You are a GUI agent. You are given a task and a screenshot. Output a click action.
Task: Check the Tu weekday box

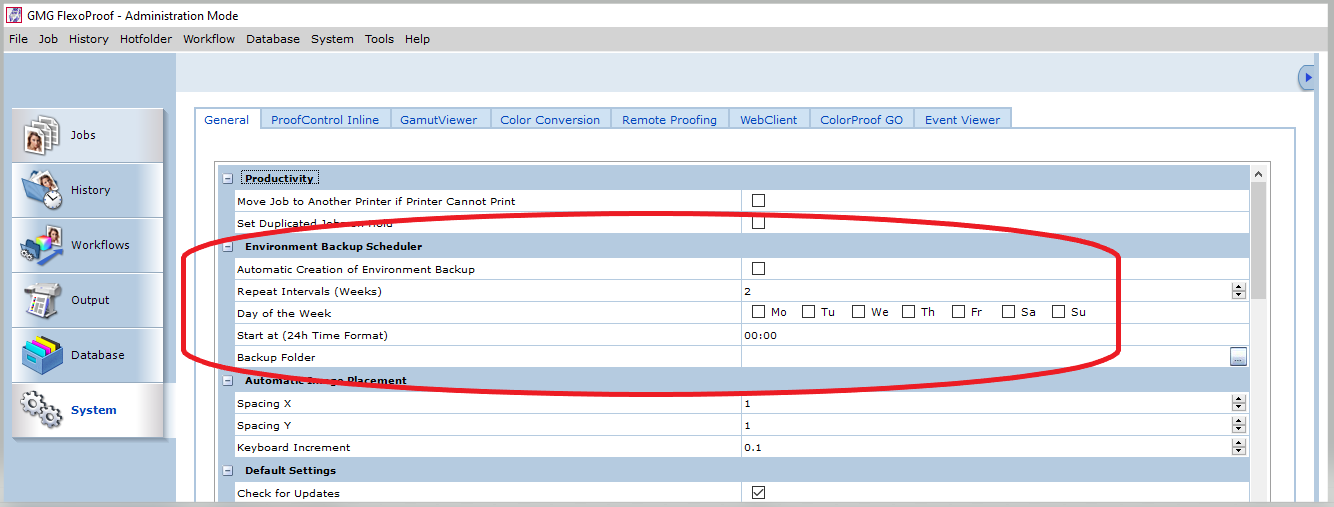click(808, 312)
